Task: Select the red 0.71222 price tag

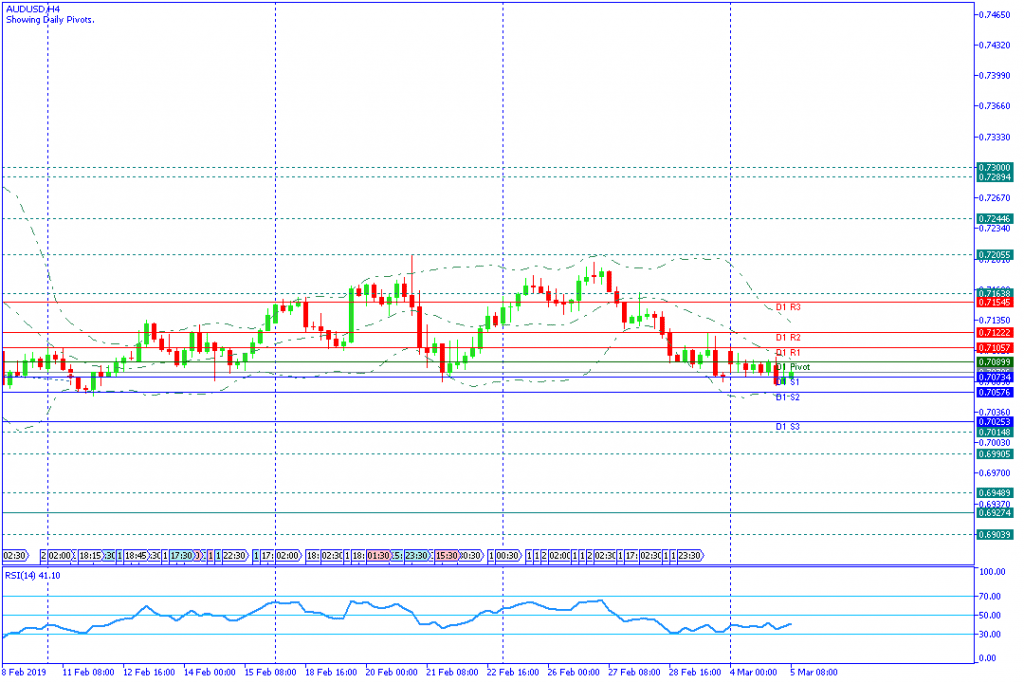Action: [995, 332]
